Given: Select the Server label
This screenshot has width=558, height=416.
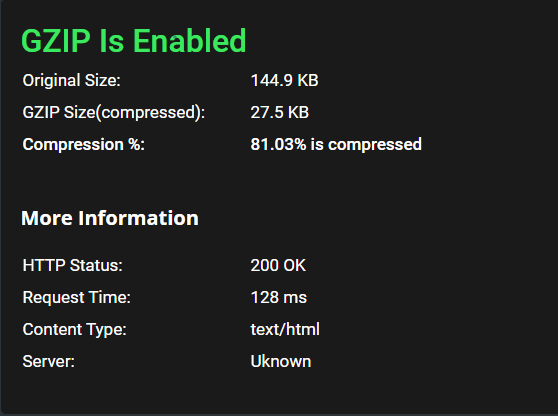Looking at the screenshot, I should [49, 362].
